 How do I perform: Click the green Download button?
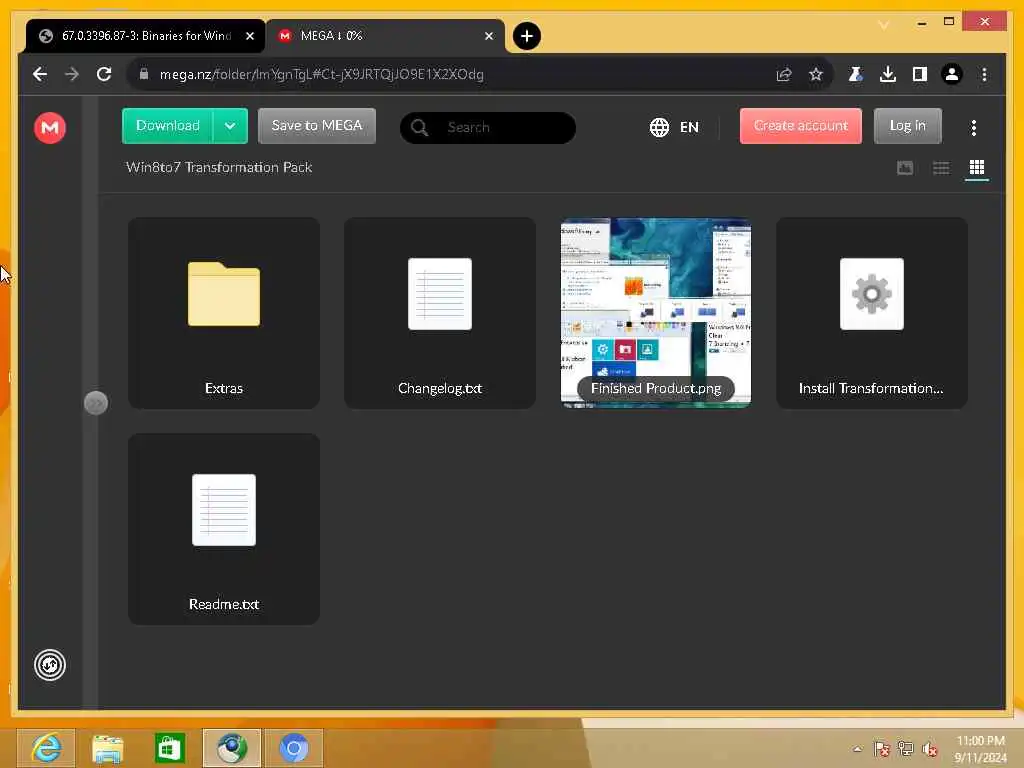(x=168, y=125)
